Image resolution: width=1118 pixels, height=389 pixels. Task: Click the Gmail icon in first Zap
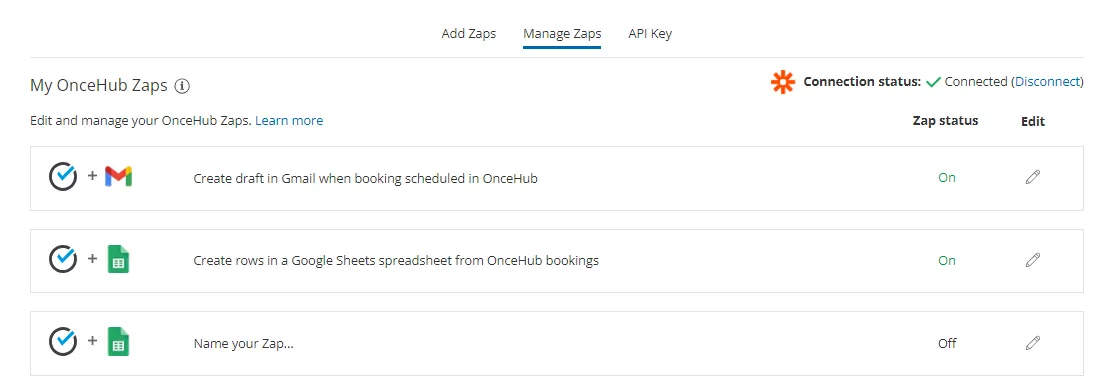[x=118, y=177]
